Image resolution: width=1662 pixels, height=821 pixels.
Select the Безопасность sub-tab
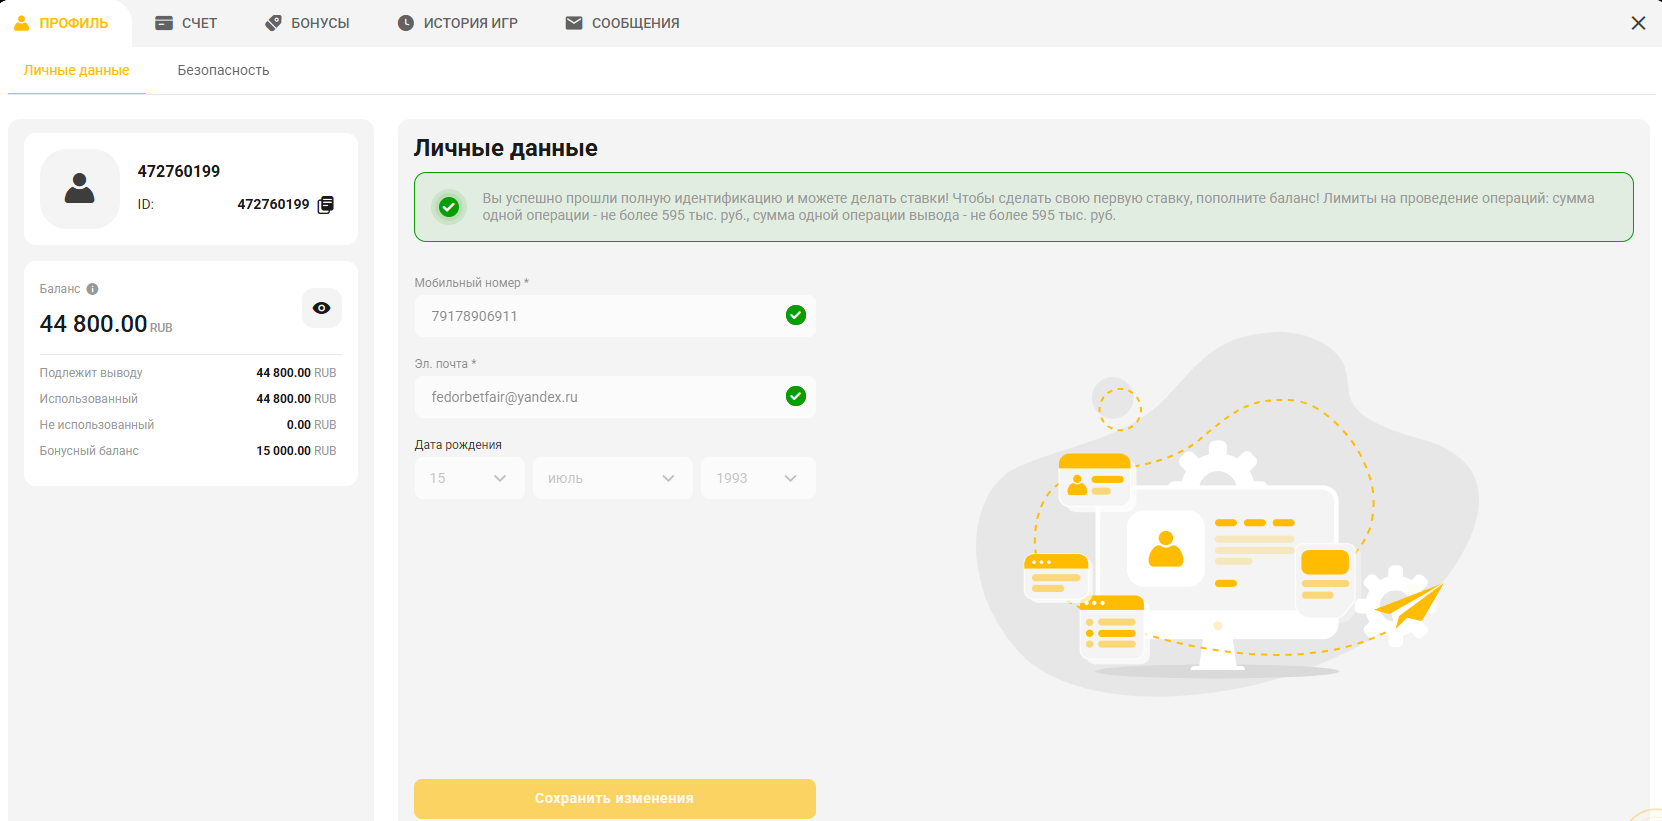click(x=223, y=70)
